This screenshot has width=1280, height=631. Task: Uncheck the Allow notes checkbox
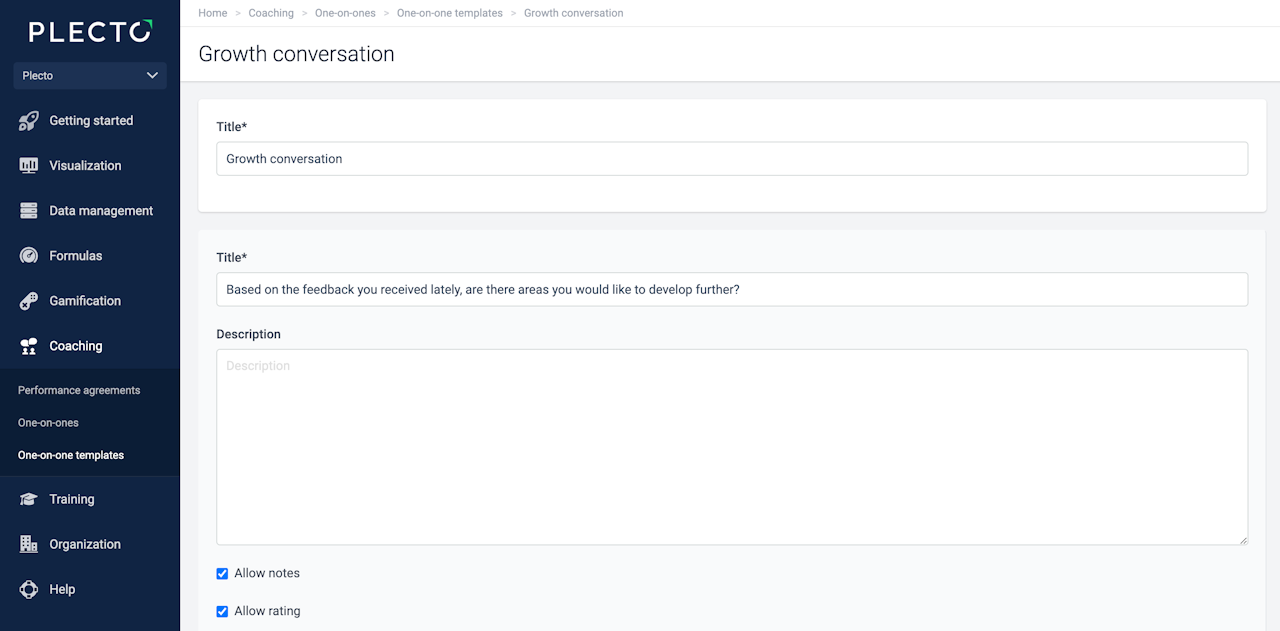click(x=222, y=574)
